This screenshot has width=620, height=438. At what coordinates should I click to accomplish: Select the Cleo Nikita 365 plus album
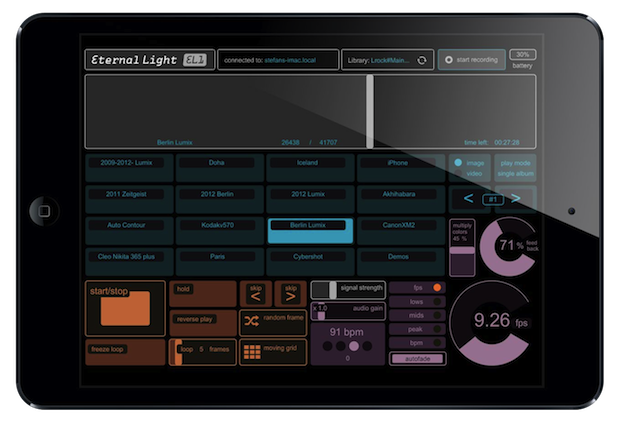click(x=129, y=262)
